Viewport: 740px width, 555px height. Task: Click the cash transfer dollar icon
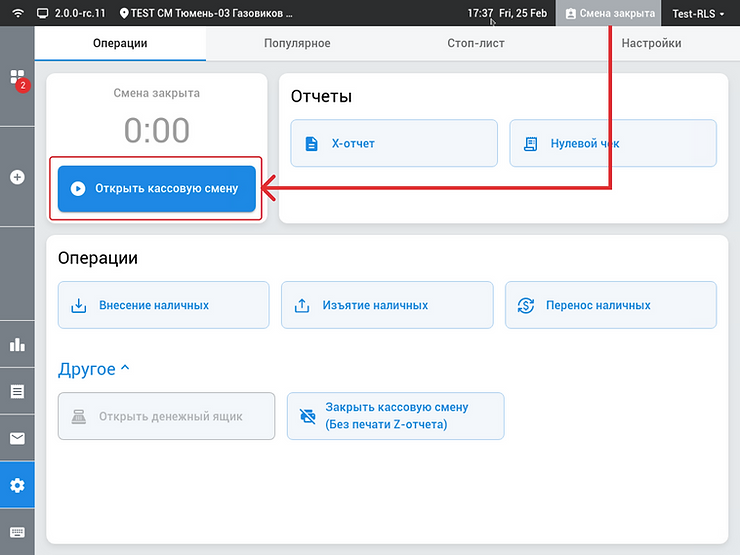(x=526, y=305)
